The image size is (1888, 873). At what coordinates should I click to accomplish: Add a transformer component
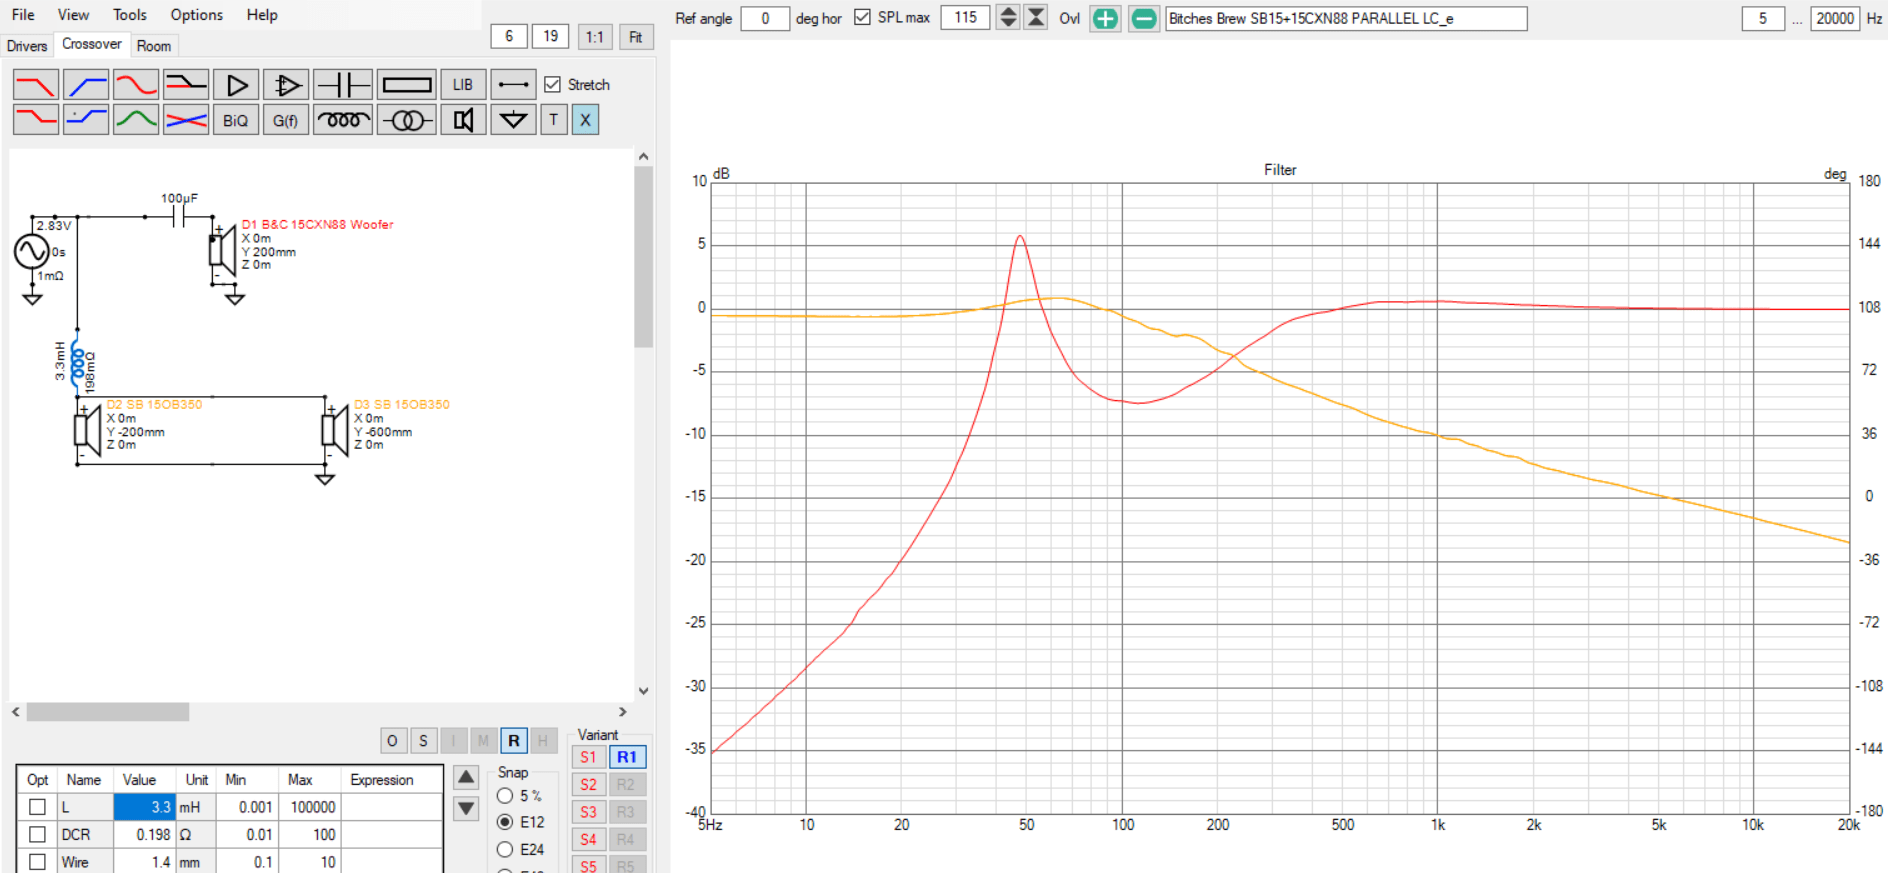[407, 120]
